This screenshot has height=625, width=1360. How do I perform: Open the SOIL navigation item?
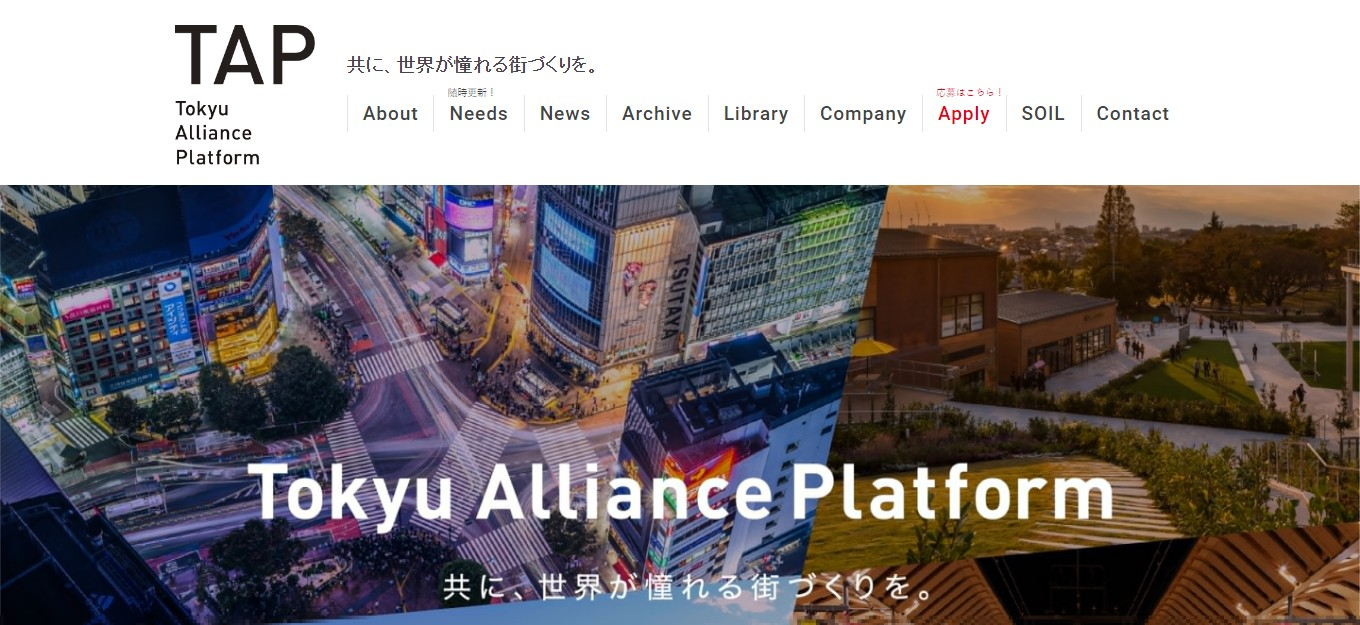click(1043, 114)
